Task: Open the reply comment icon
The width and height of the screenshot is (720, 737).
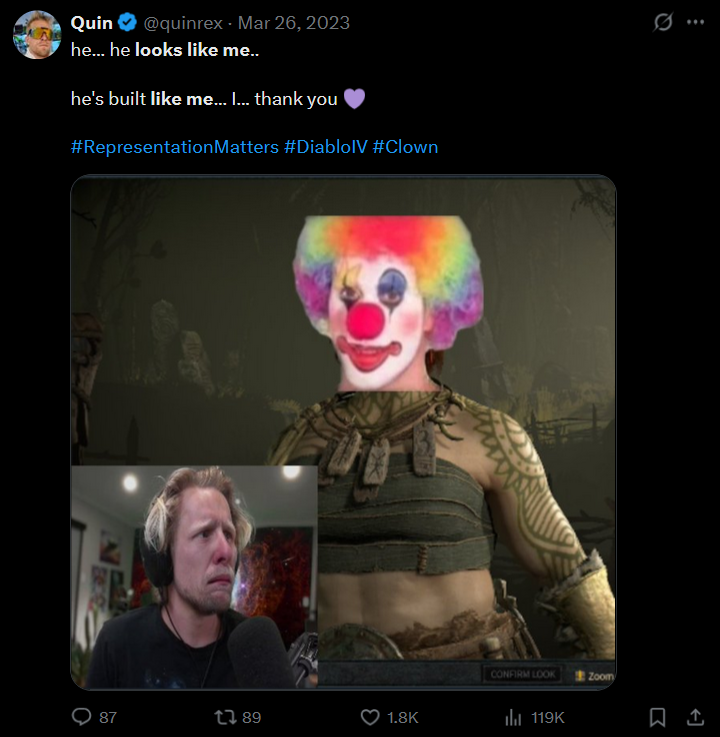Action: tap(81, 717)
